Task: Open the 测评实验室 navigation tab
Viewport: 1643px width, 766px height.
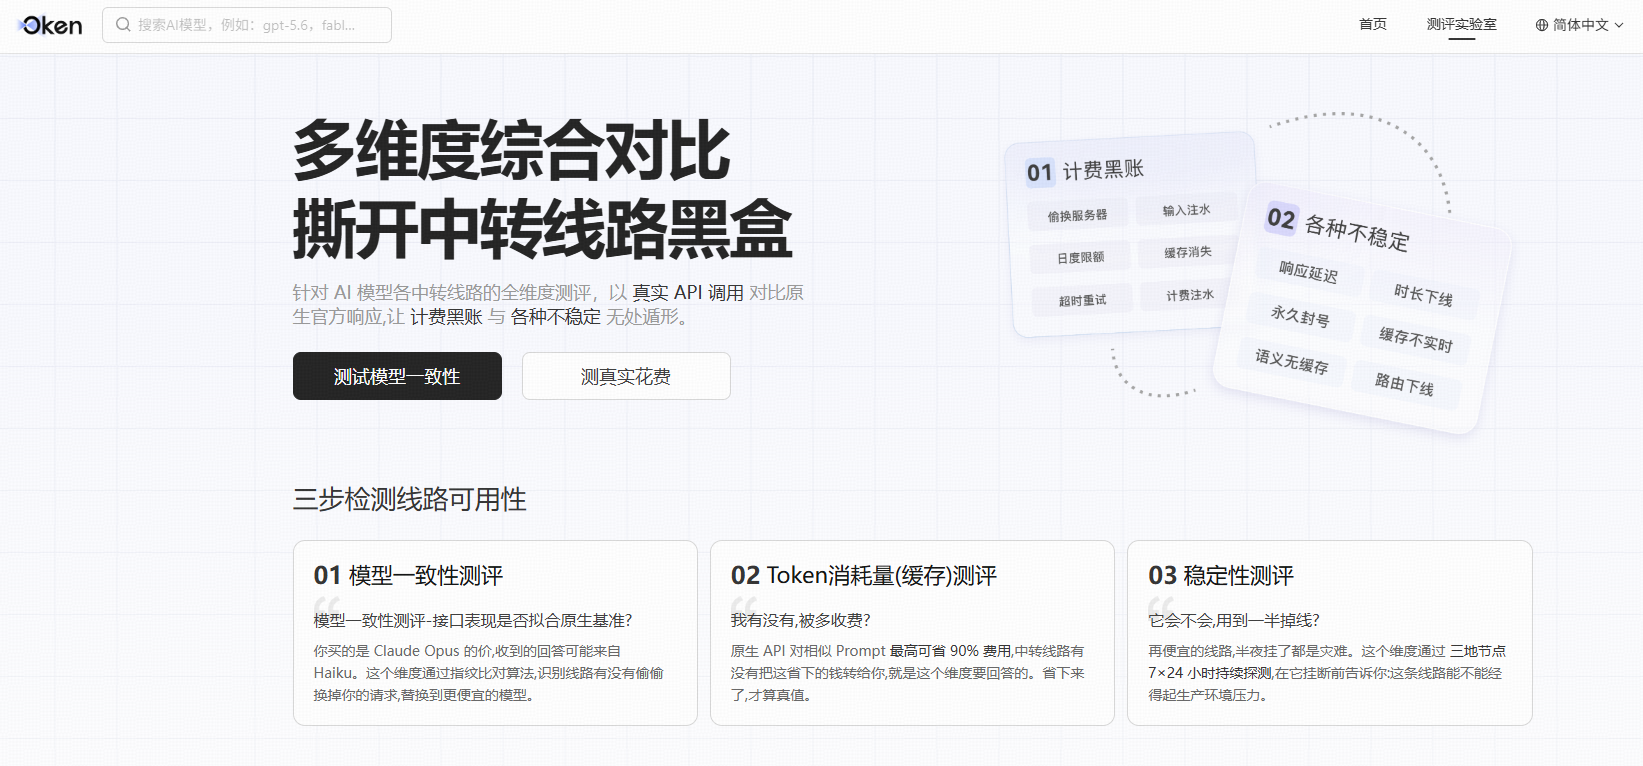Action: tap(1461, 24)
